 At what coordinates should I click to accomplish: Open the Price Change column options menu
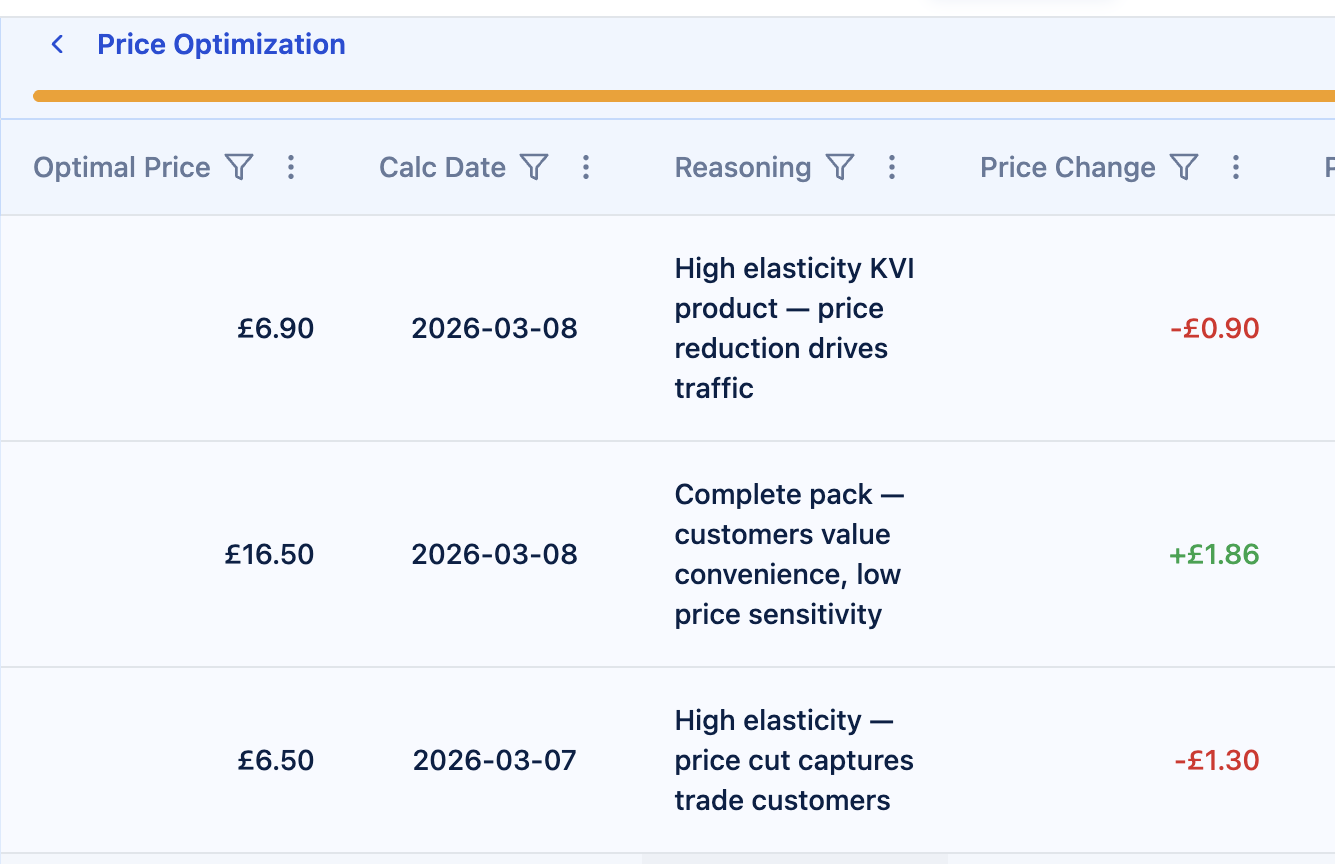[x=1237, y=167]
